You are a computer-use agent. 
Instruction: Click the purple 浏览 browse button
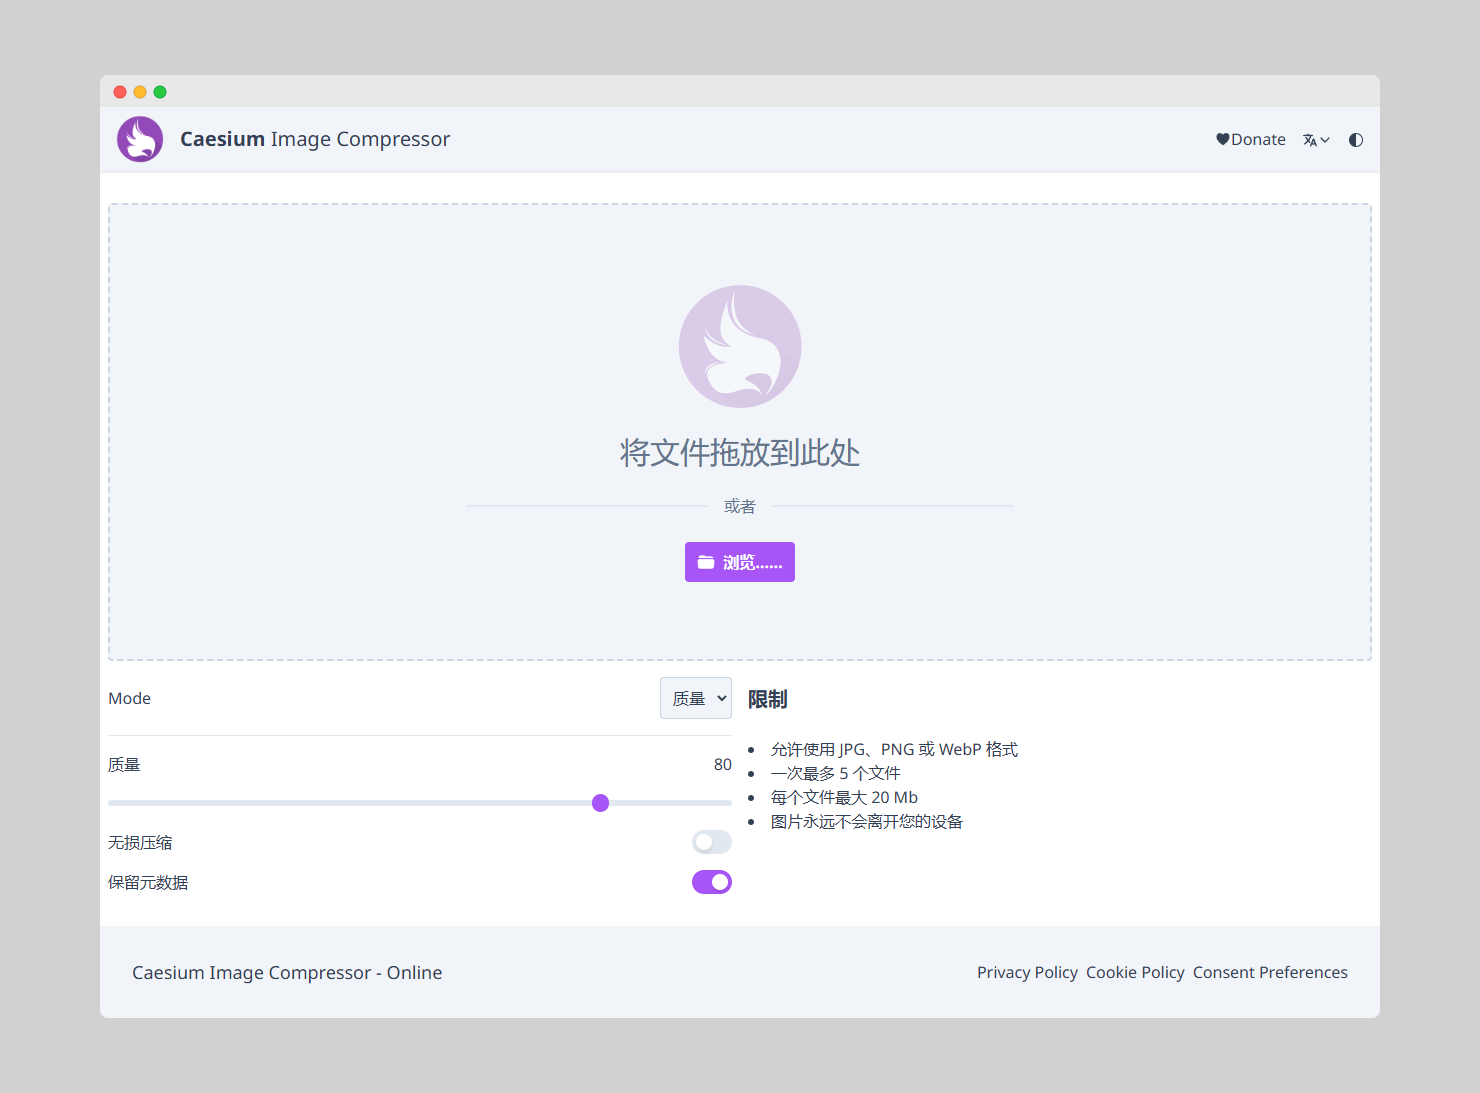[740, 562]
